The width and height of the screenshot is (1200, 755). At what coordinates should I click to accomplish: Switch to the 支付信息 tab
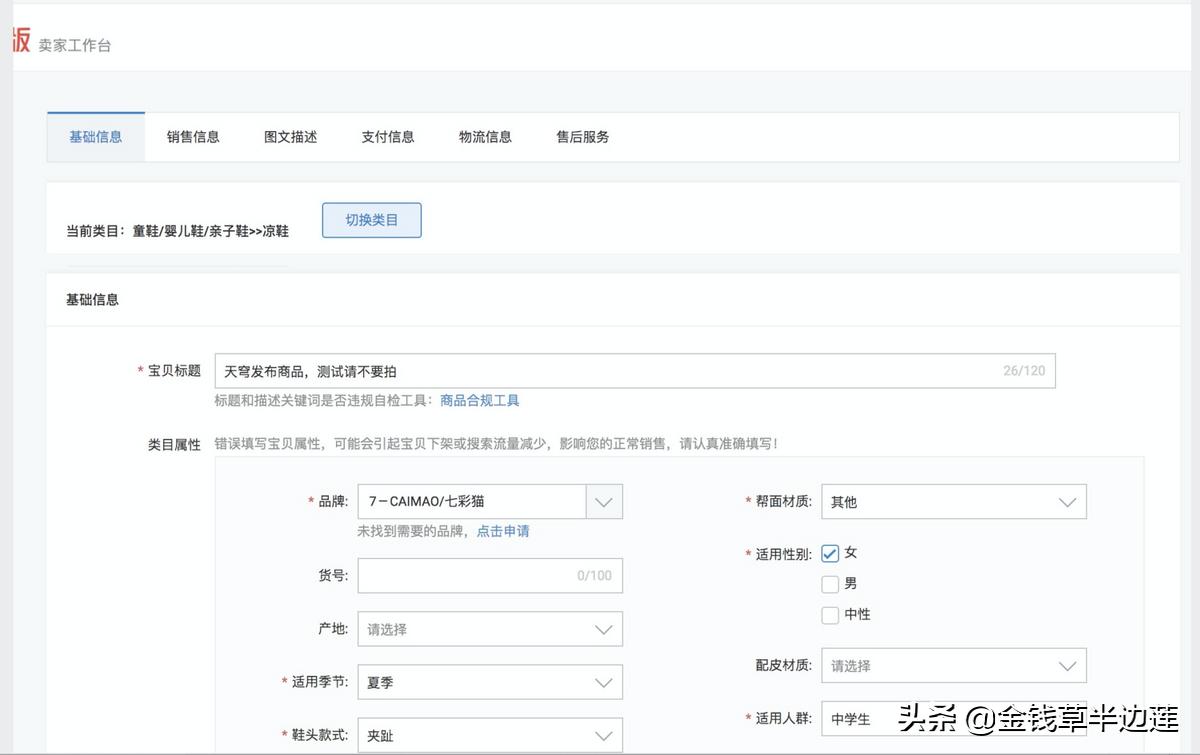click(x=388, y=137)
